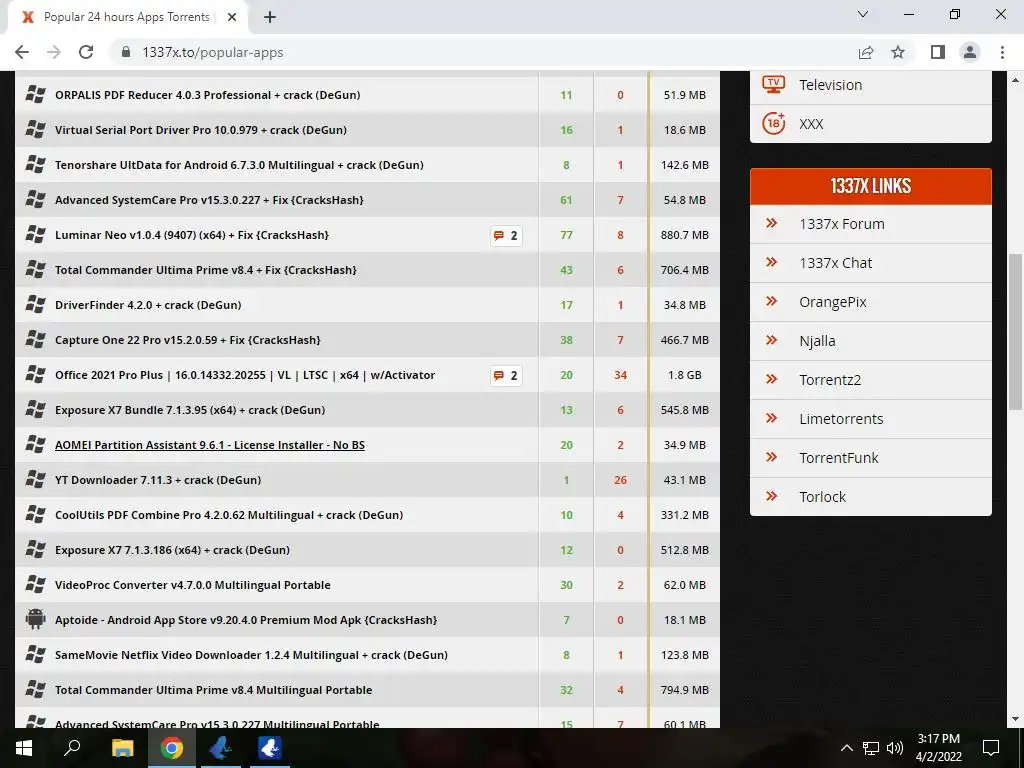Open the volume control in tray
This screenshot has width=1024, height=768.
point(895,748)
